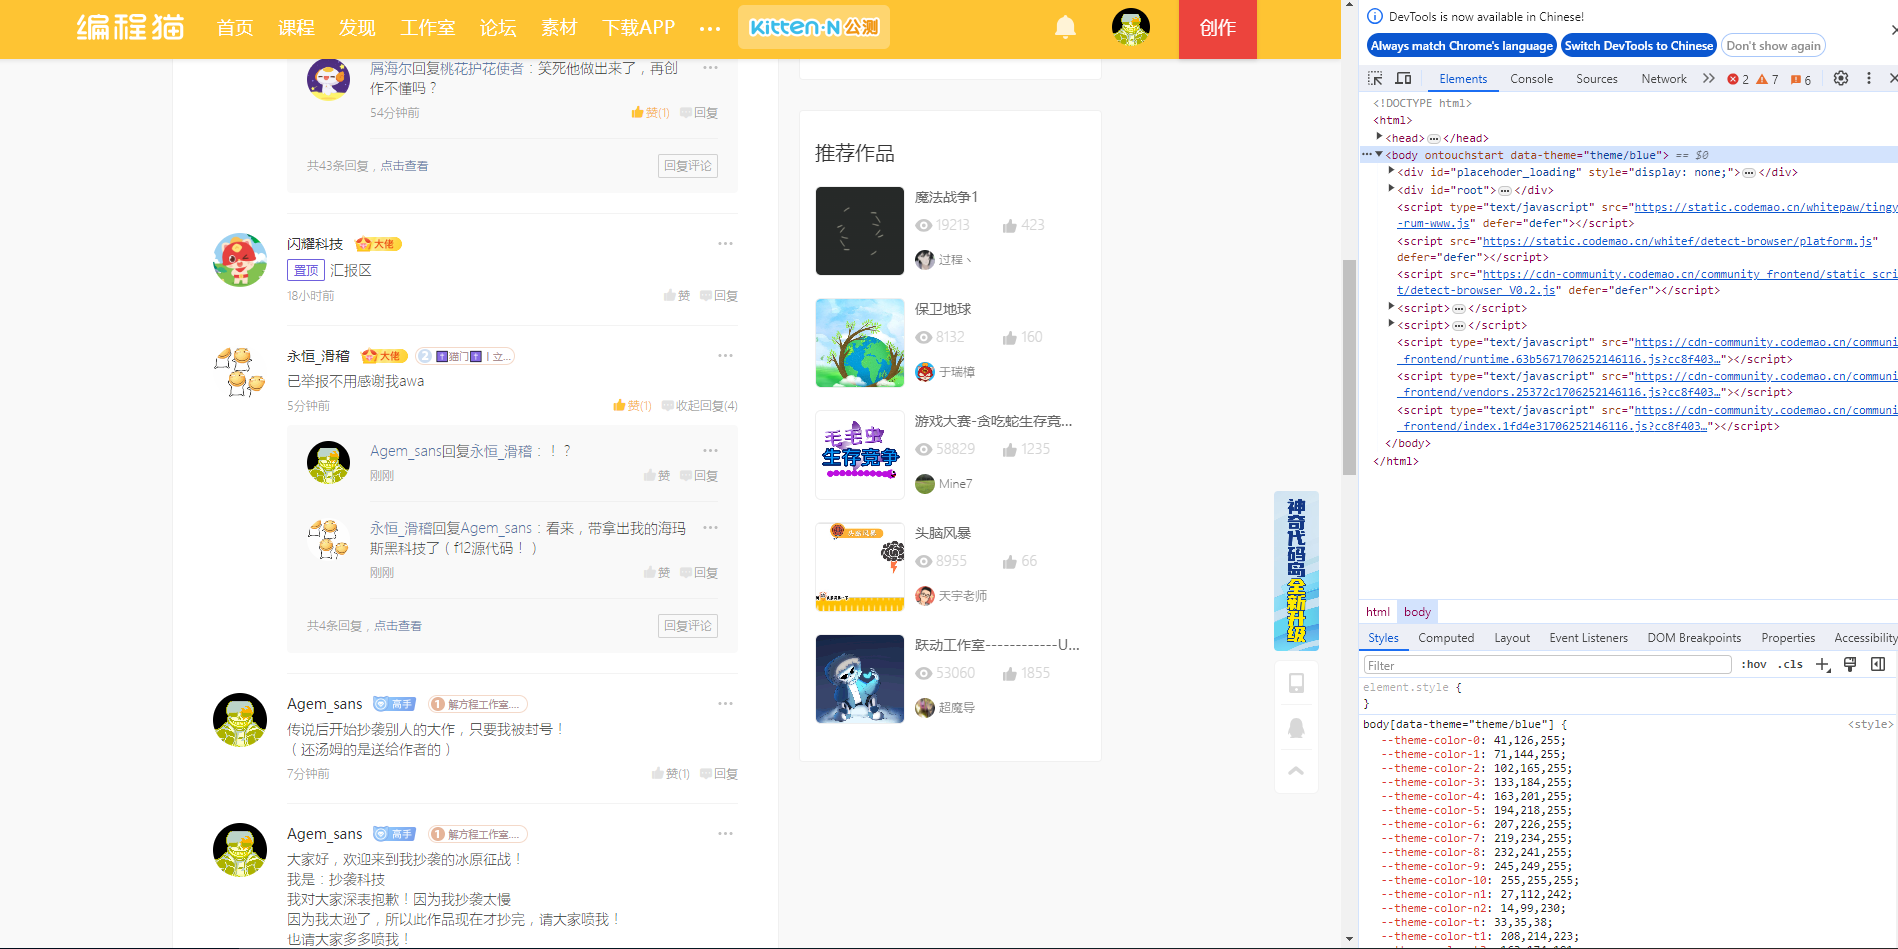
Task: Click the 编程猫 site logo
Action: point(130,27)
